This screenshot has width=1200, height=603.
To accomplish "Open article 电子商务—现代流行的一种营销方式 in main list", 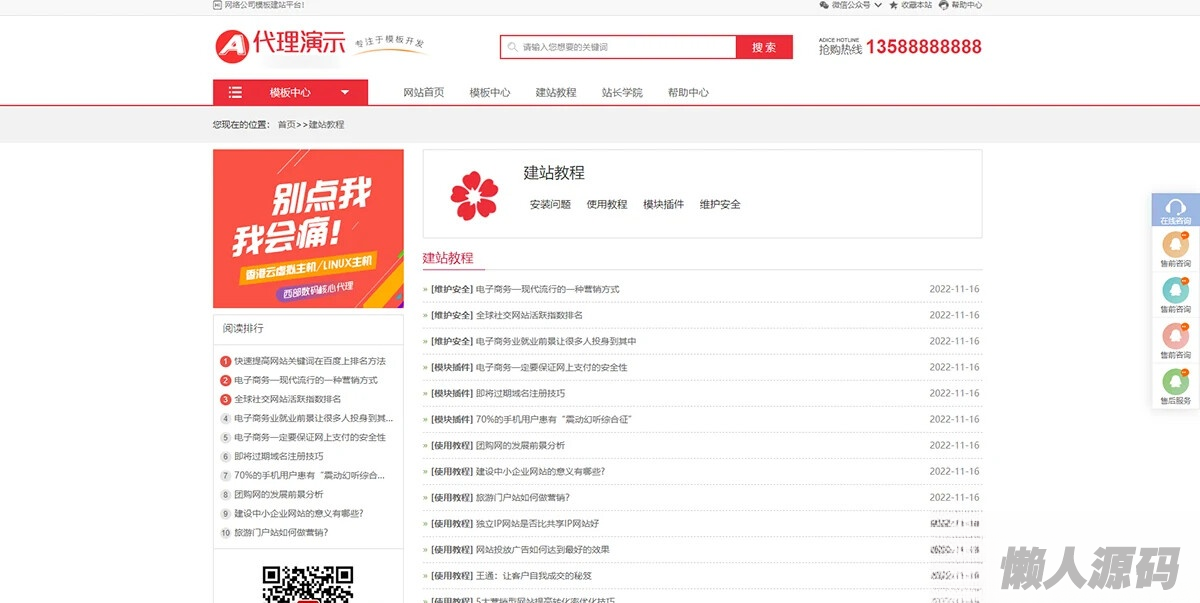I will pos(548,289).
